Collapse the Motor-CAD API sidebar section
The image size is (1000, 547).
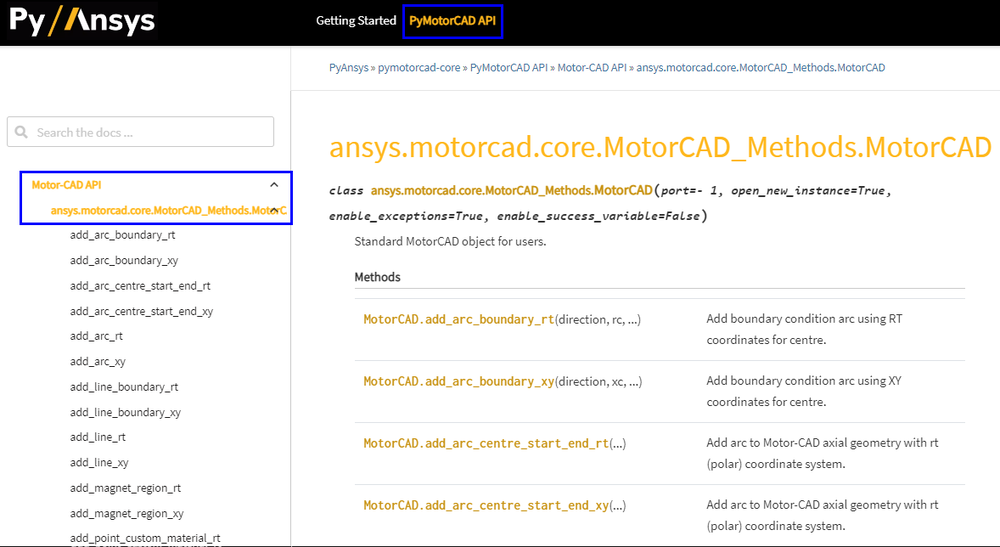coord(274,185)
